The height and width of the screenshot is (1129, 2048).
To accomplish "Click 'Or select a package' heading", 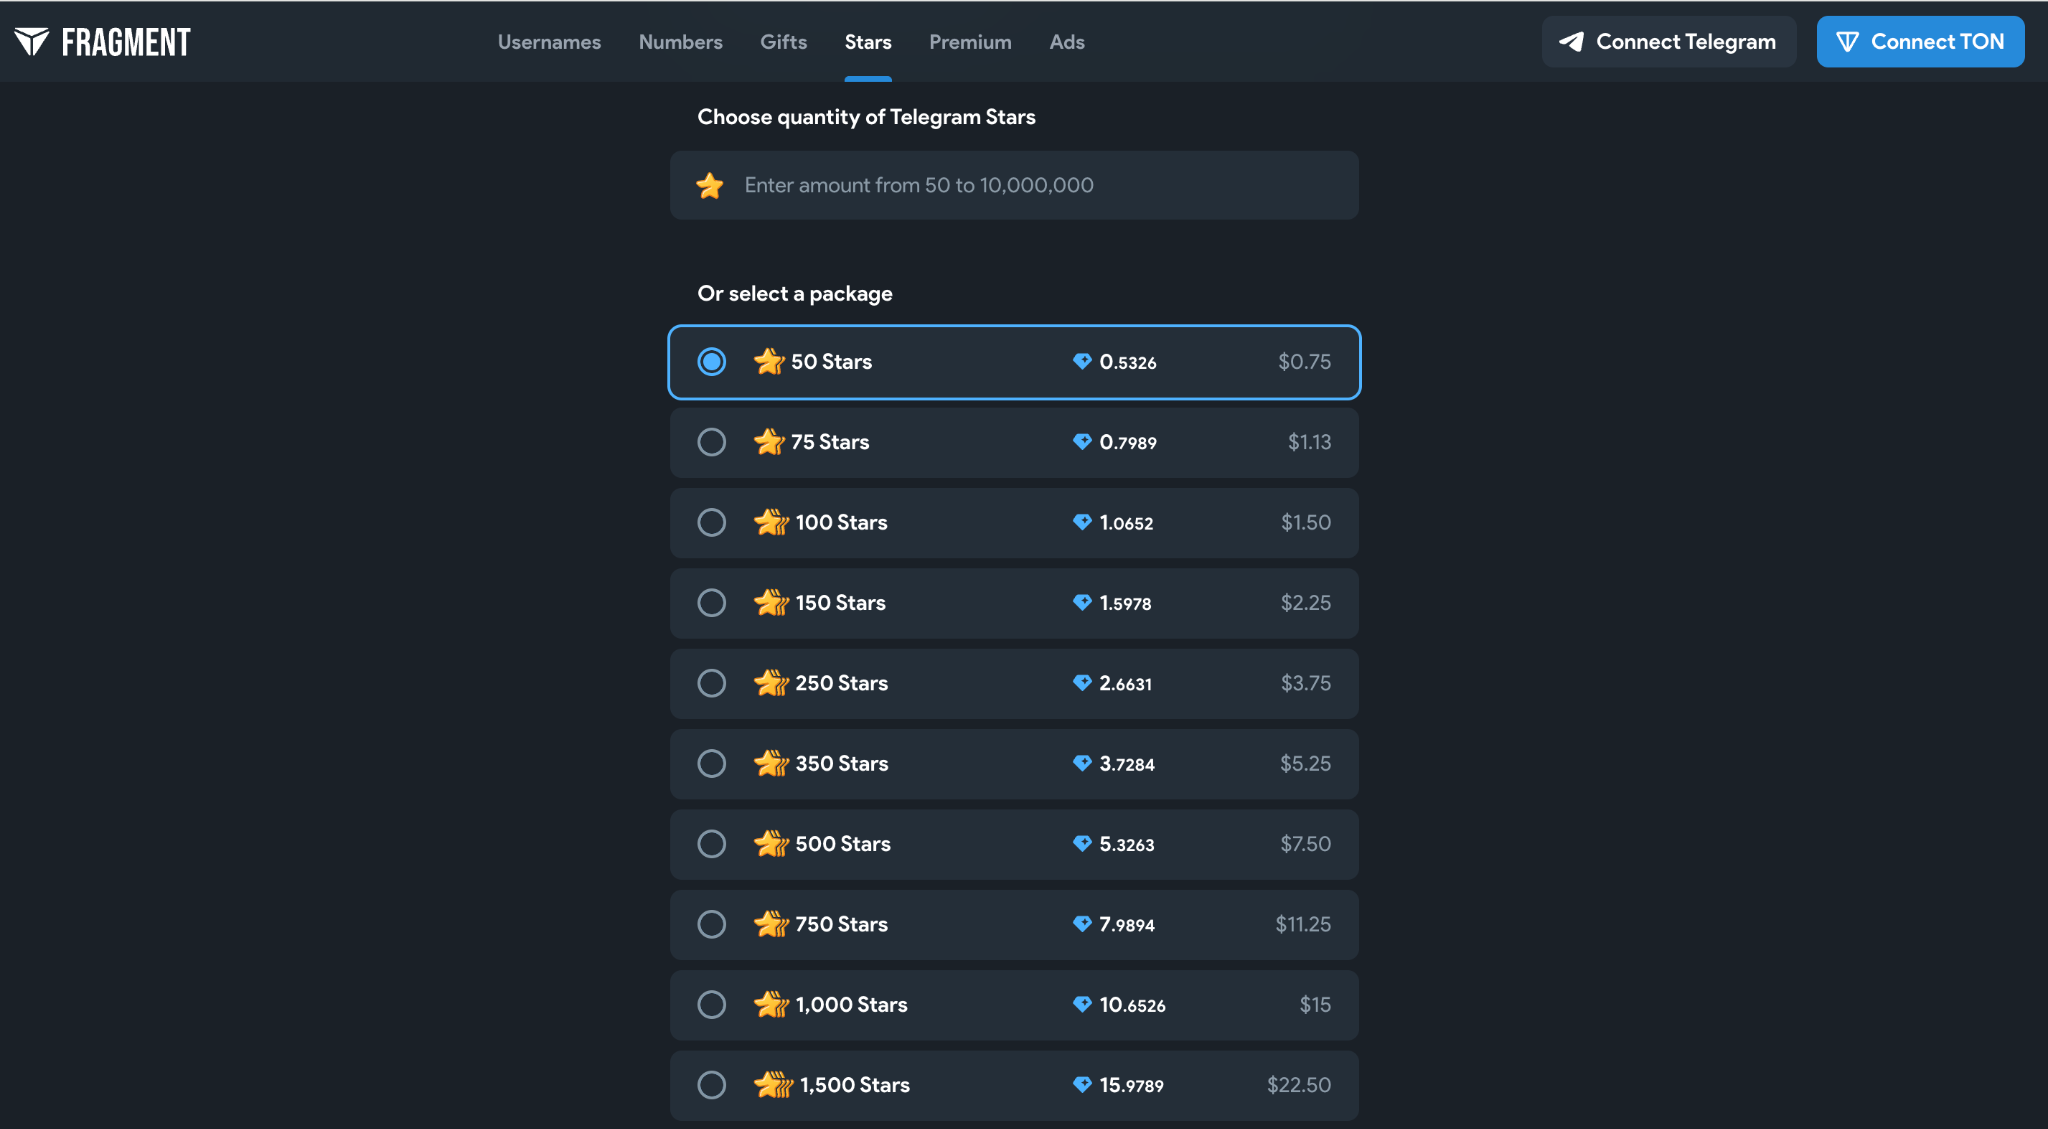I will 795,293.
